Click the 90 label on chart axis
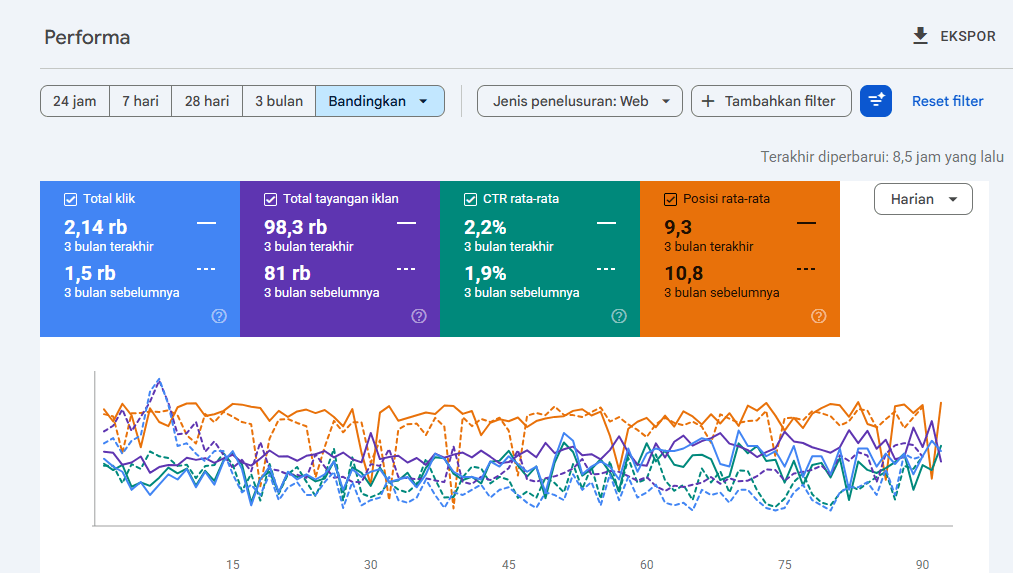Image resolution: width=1013 pixels, height=573 pixels. (923, 565)
